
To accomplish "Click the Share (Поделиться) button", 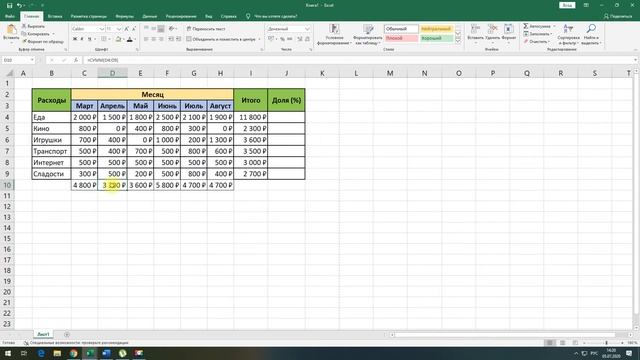I will [x=618, y=16].
